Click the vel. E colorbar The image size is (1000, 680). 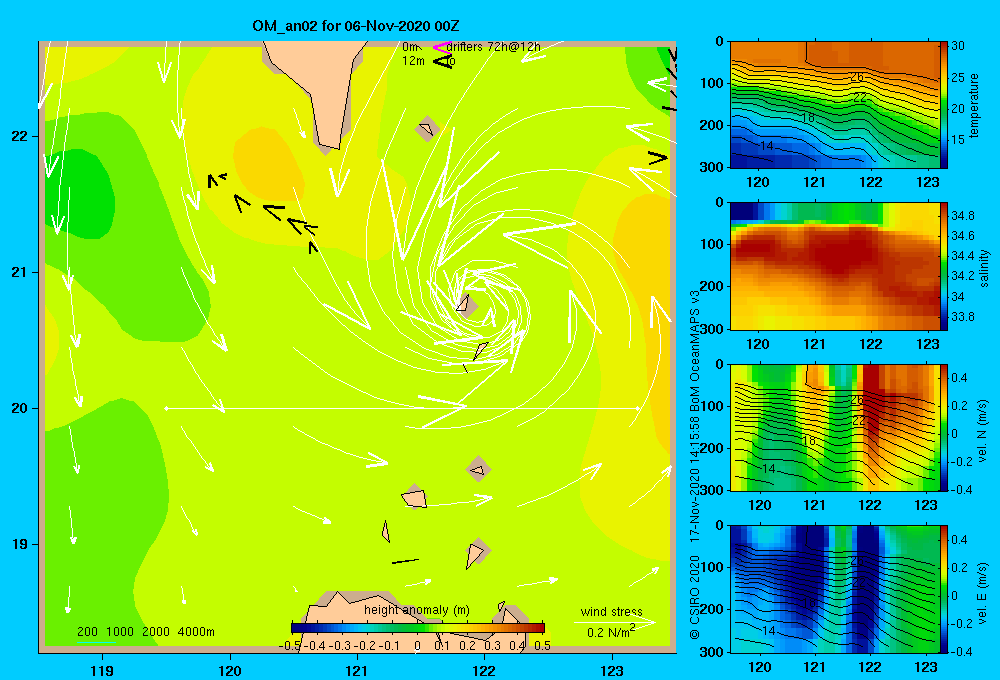click(943, 589)
